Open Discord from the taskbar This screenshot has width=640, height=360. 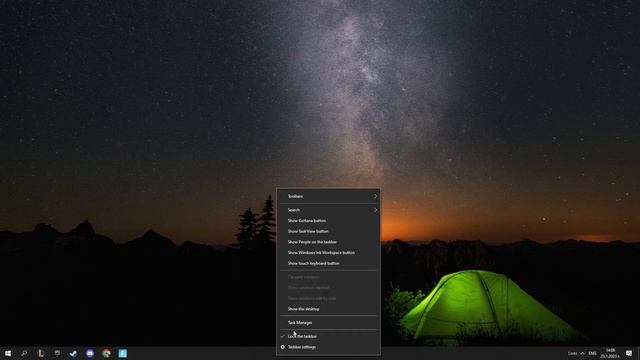(90, 353)
